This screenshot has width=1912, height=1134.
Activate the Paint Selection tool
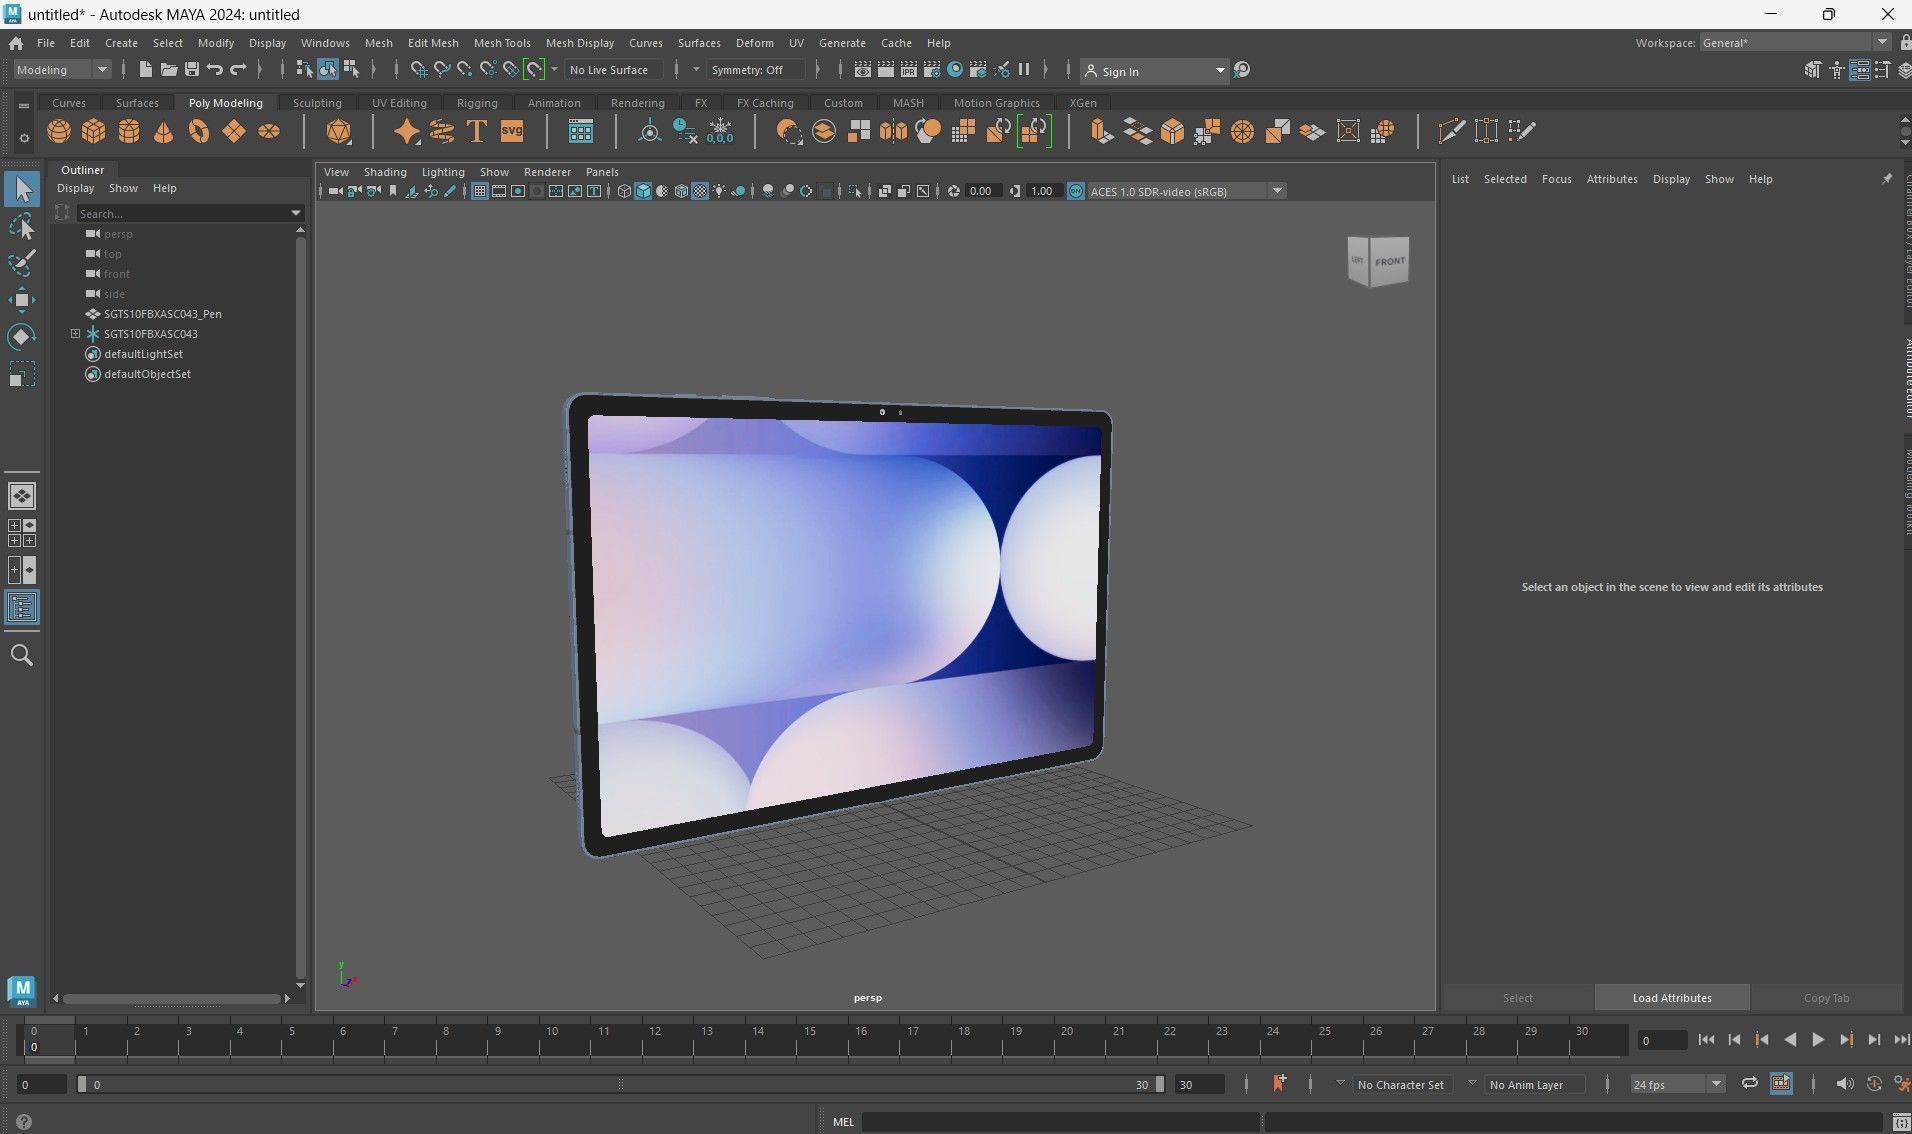point(22,263)
